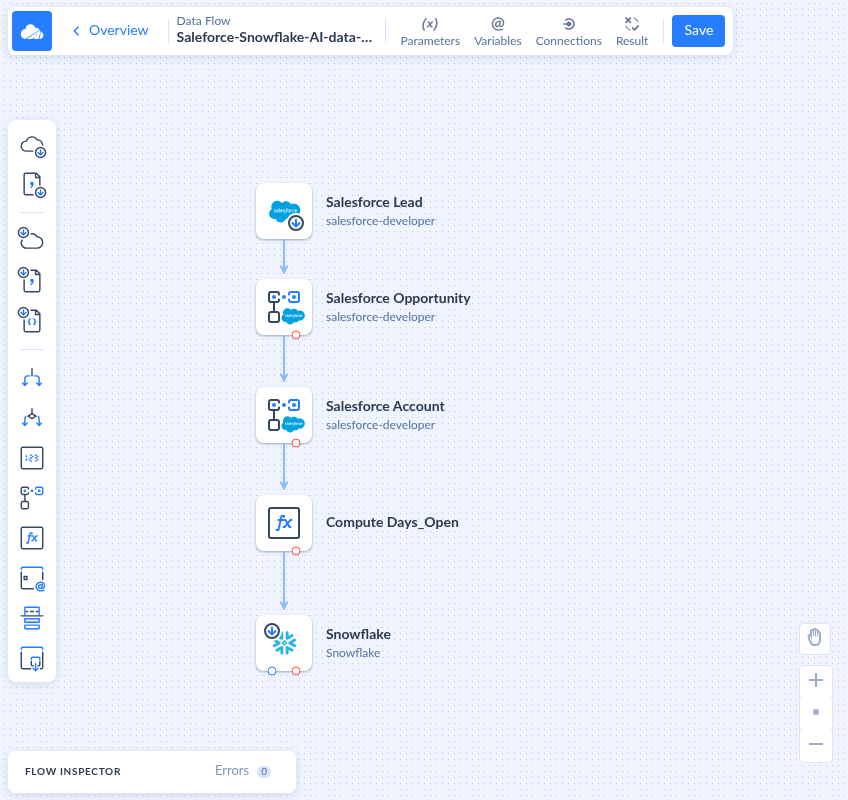Select the Row Count component in sidebar

32,458
